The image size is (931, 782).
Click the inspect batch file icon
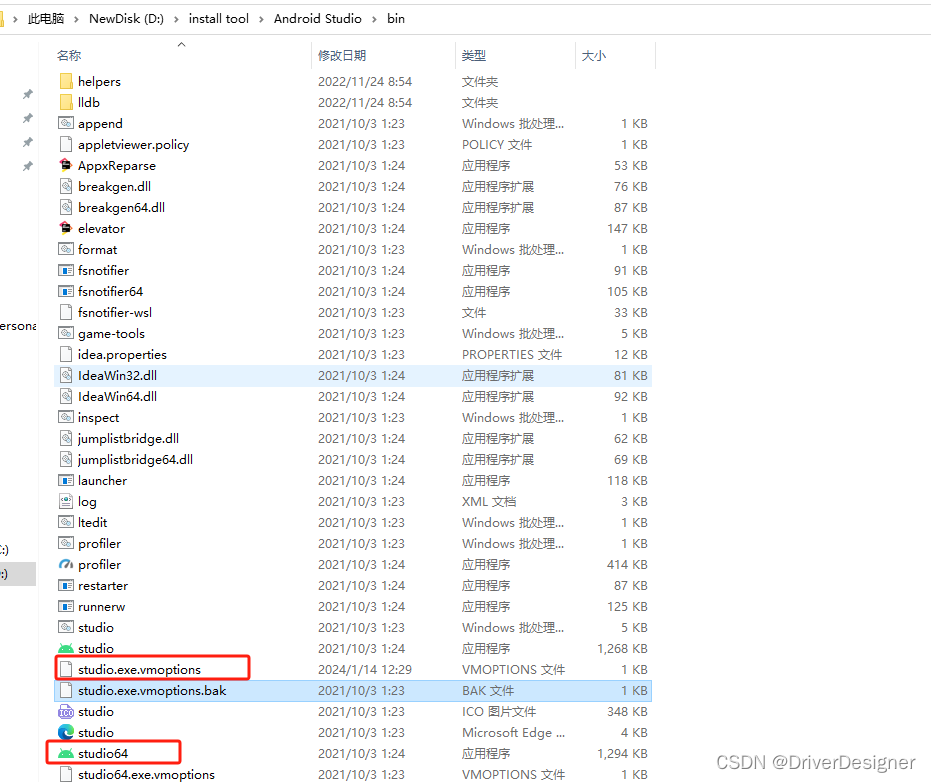coord(66,417)
